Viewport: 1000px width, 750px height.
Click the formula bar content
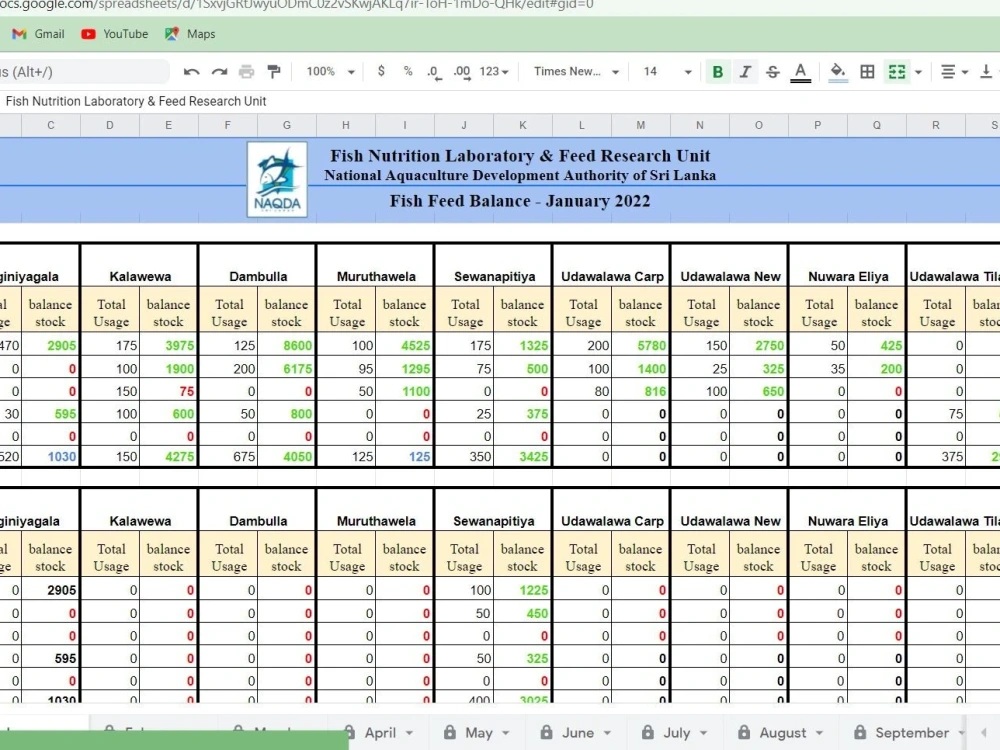[x=136, y=101]
